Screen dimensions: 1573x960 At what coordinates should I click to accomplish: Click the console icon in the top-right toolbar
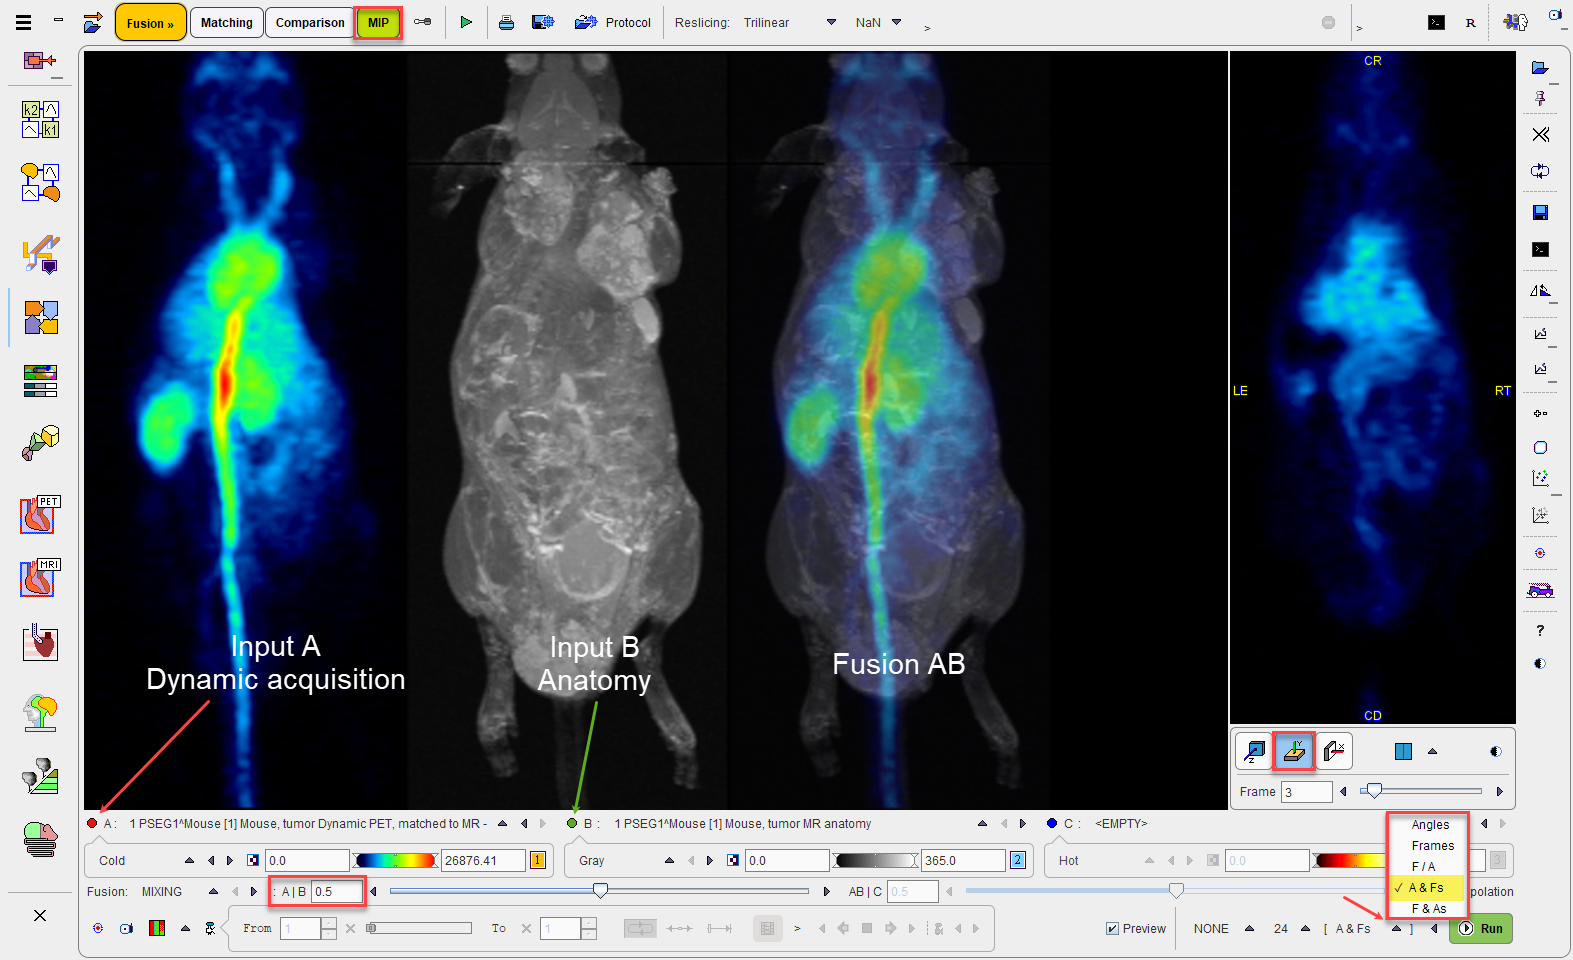coord(1436,22)
